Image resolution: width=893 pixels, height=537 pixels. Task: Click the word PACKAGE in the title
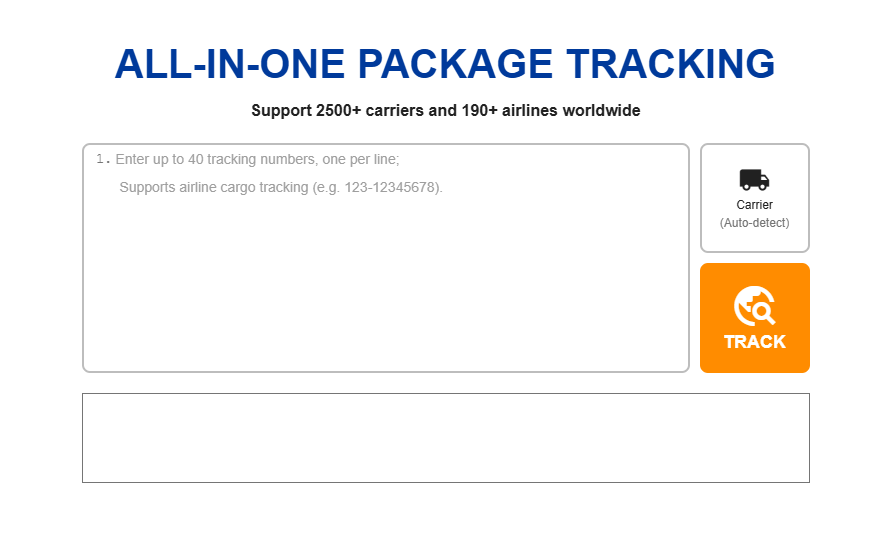tap(455, 63)
